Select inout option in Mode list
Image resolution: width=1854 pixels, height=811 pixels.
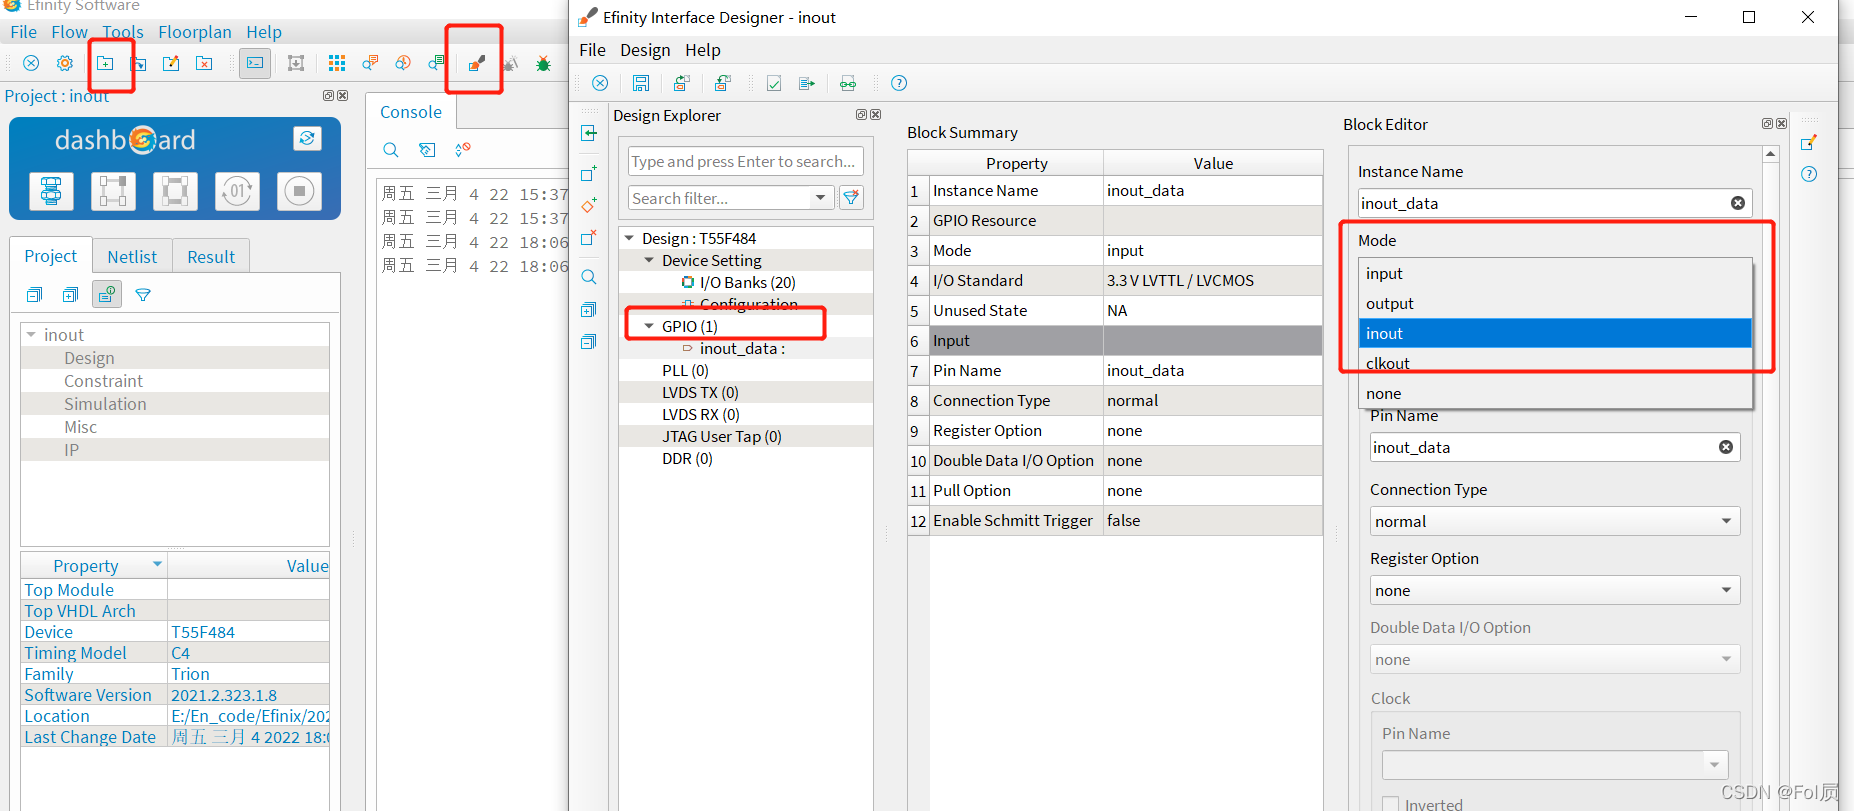1555,333
